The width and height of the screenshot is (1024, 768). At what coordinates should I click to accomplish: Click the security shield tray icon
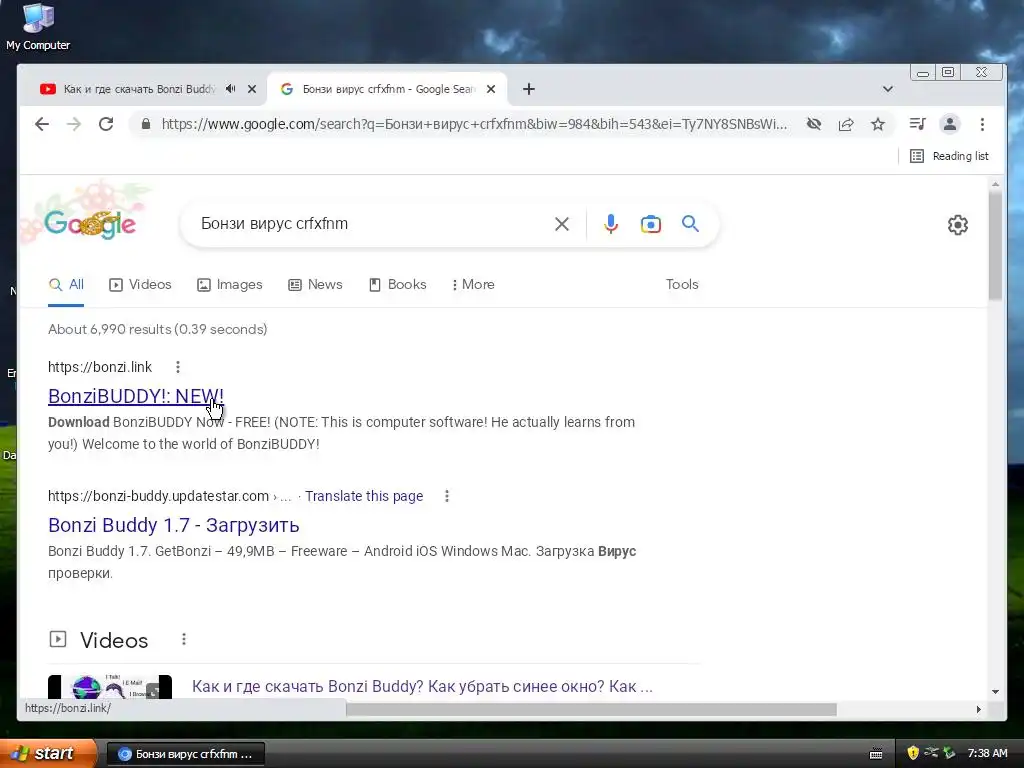[913, 753]
